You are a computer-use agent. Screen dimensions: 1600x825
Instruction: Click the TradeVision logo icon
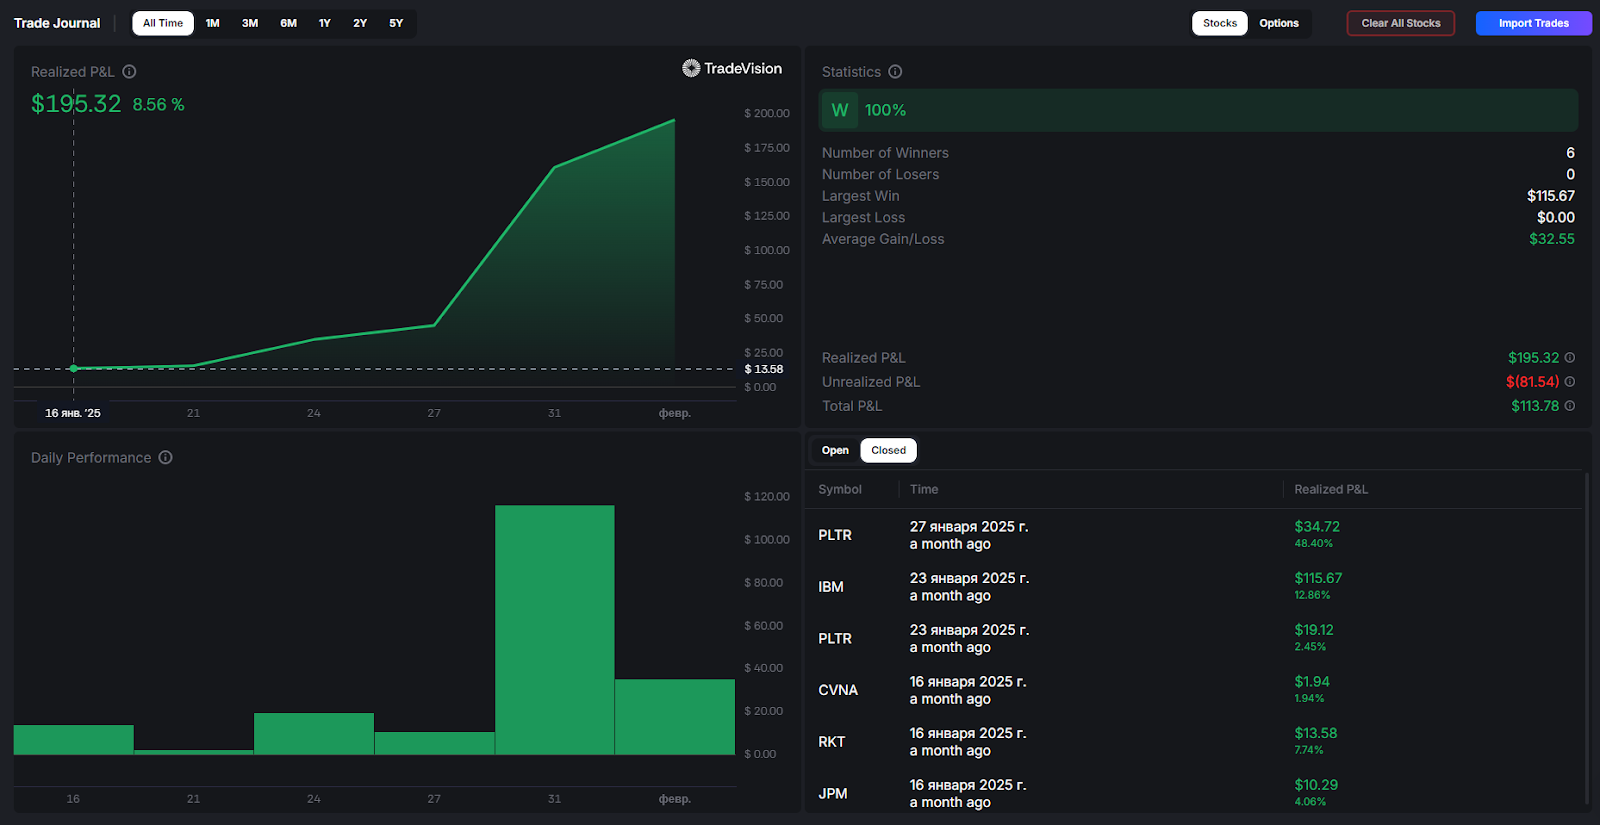tap(691, 68)
